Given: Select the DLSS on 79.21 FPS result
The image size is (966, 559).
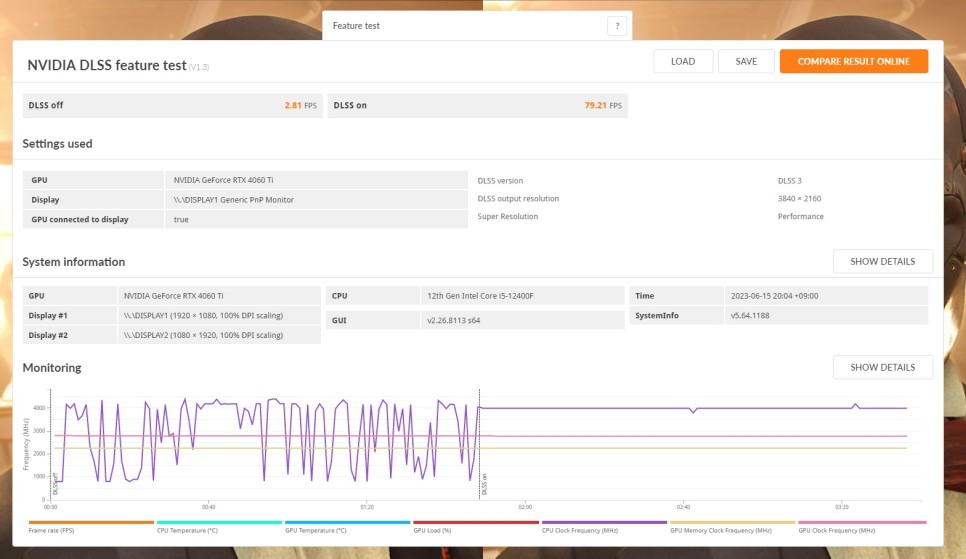Looking at the screenshot, I should tap(477, 105).
